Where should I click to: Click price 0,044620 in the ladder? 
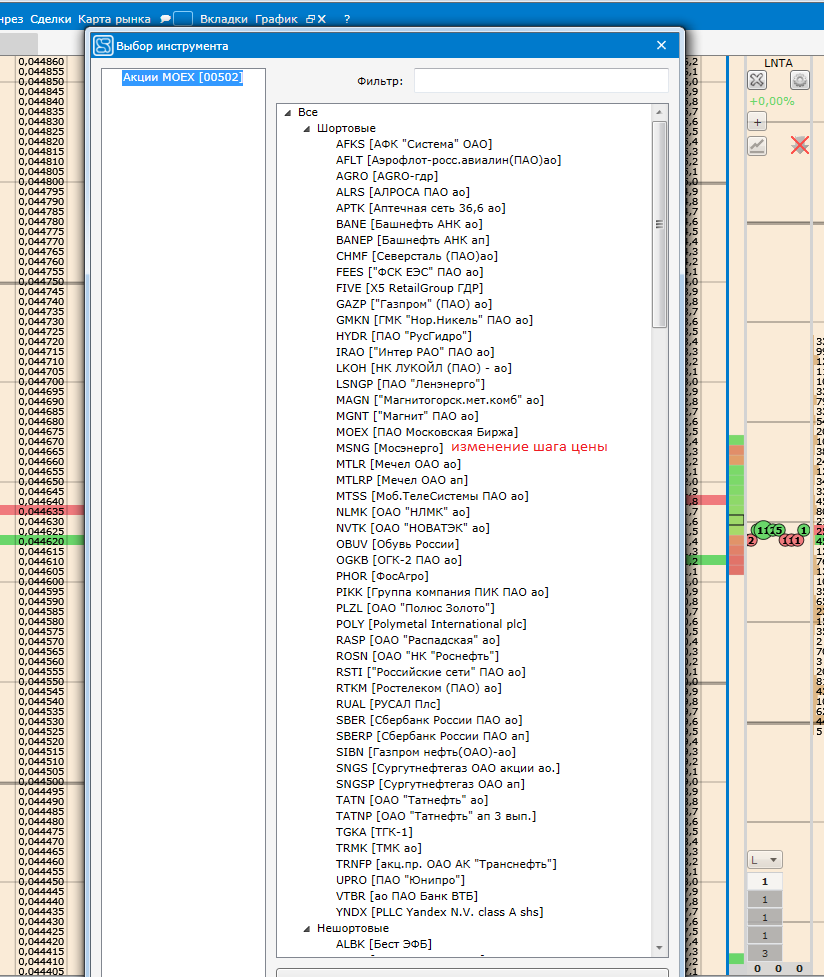pyautogui.click(x=41, y=541)
